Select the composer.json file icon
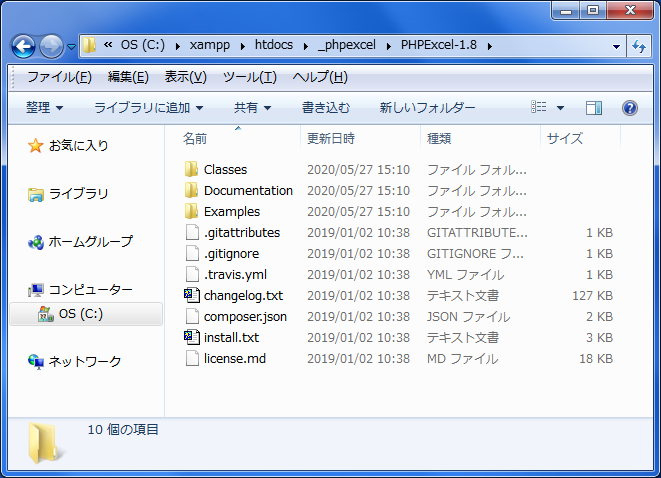Image resolution: width=661 pixels, height=478 pixels. tap(192, 317)
